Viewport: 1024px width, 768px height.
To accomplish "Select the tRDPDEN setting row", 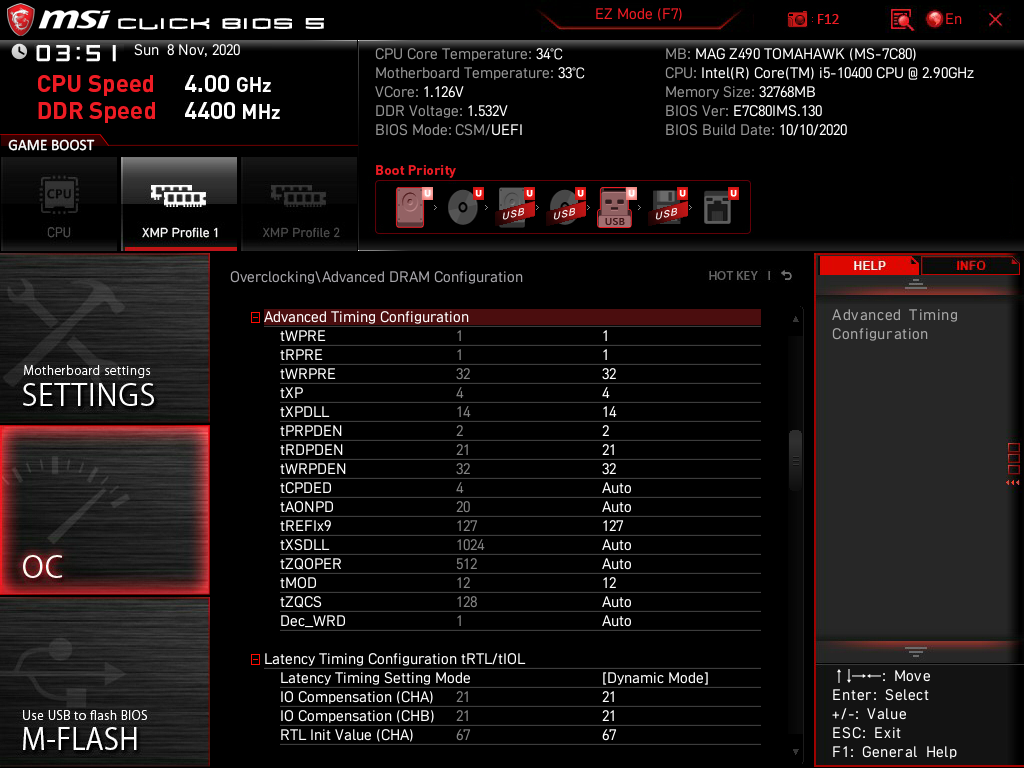I will (520, 449).
